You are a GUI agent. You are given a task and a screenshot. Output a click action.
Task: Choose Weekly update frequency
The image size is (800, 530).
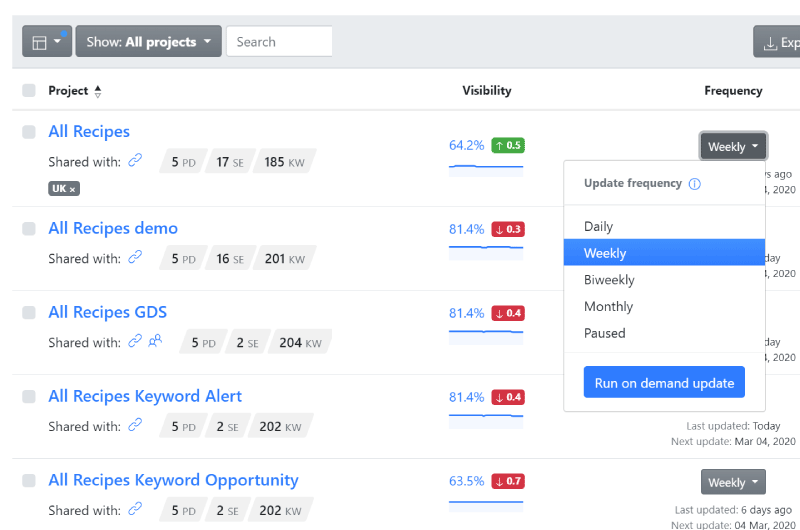point(664,253)
